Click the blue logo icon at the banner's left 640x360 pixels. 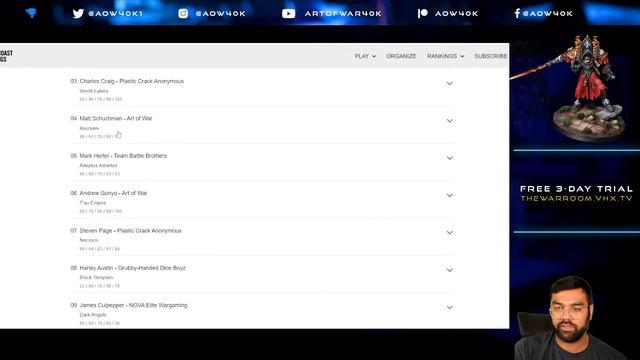pos(31,13)
